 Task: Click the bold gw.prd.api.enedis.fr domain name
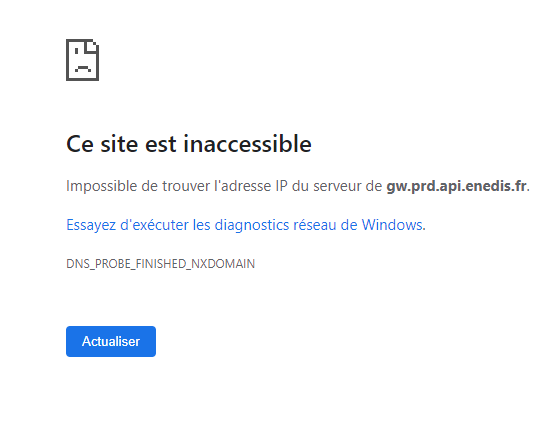(457, 186)
